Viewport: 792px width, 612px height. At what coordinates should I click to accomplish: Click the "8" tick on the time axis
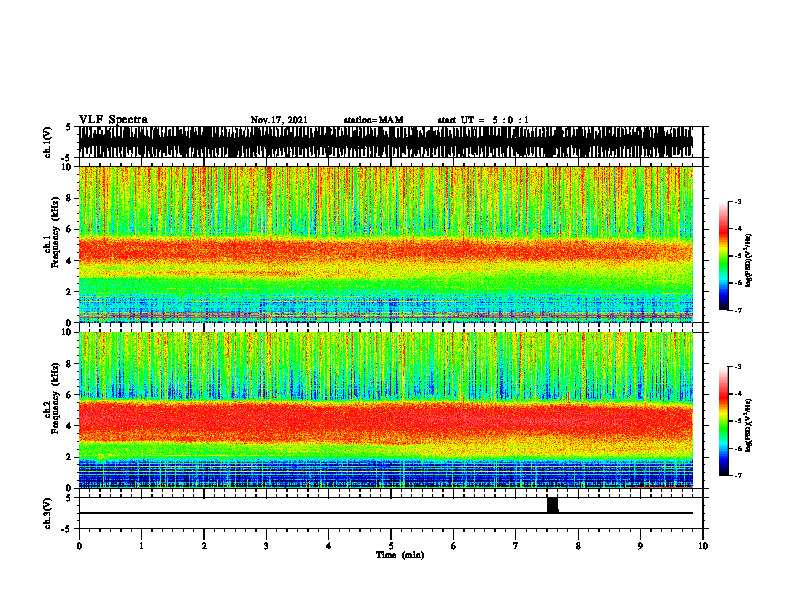(x=578, y=546)
